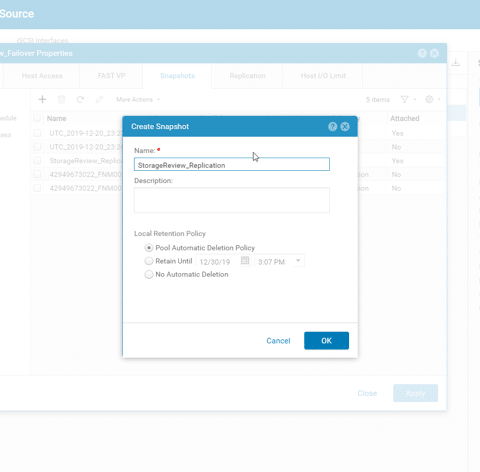480x472 pixels.
Task: Check the second UTC_2019-12-20 snapshot row
Action: tap(37, 147)
